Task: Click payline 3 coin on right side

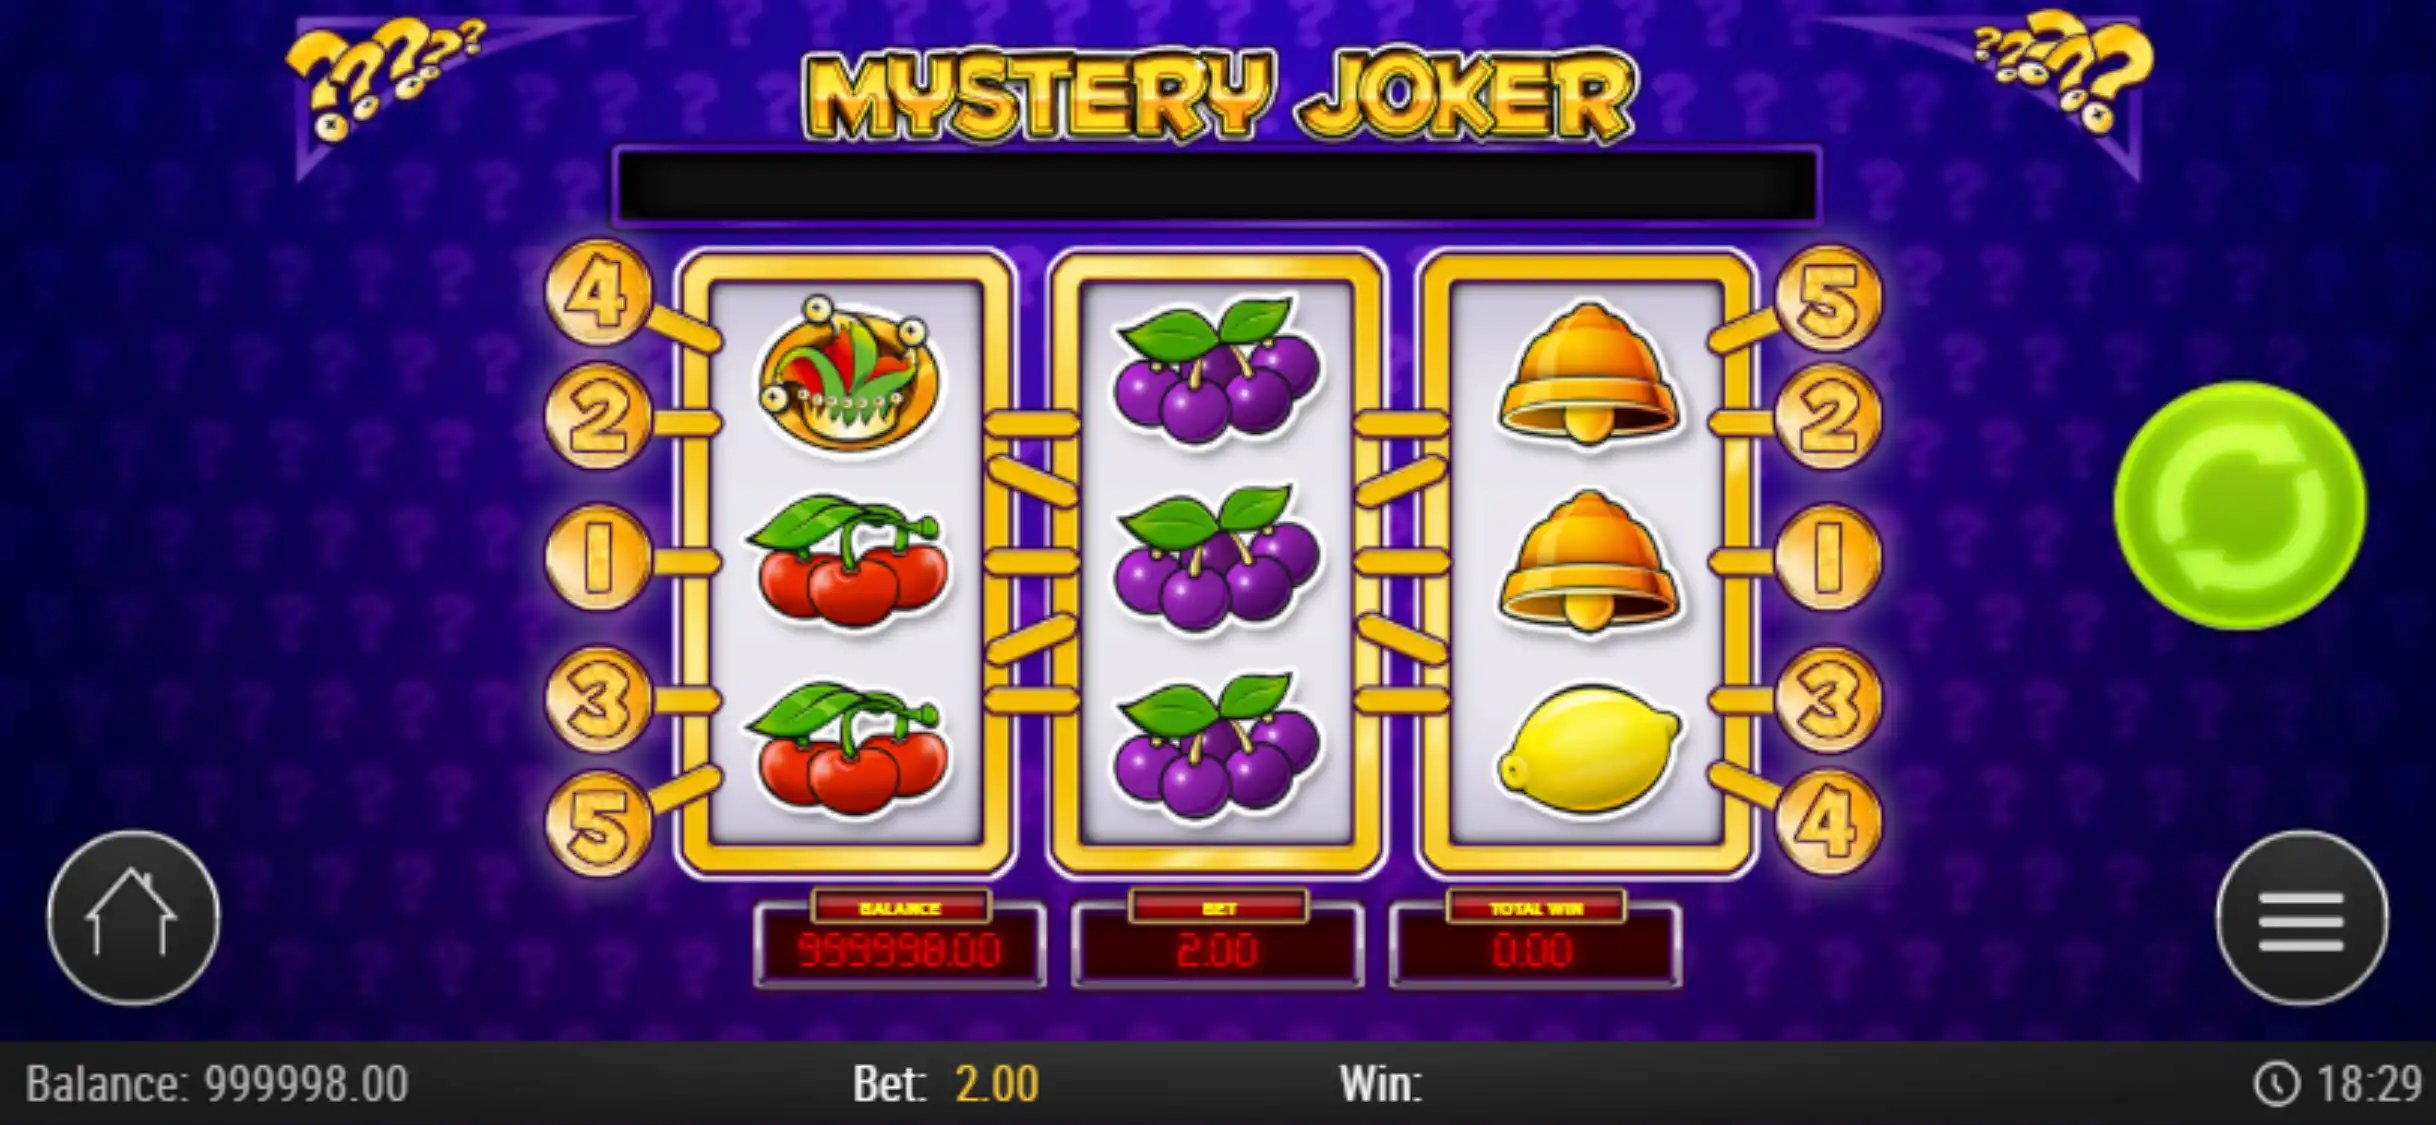Action: [x=1828, y=698]
